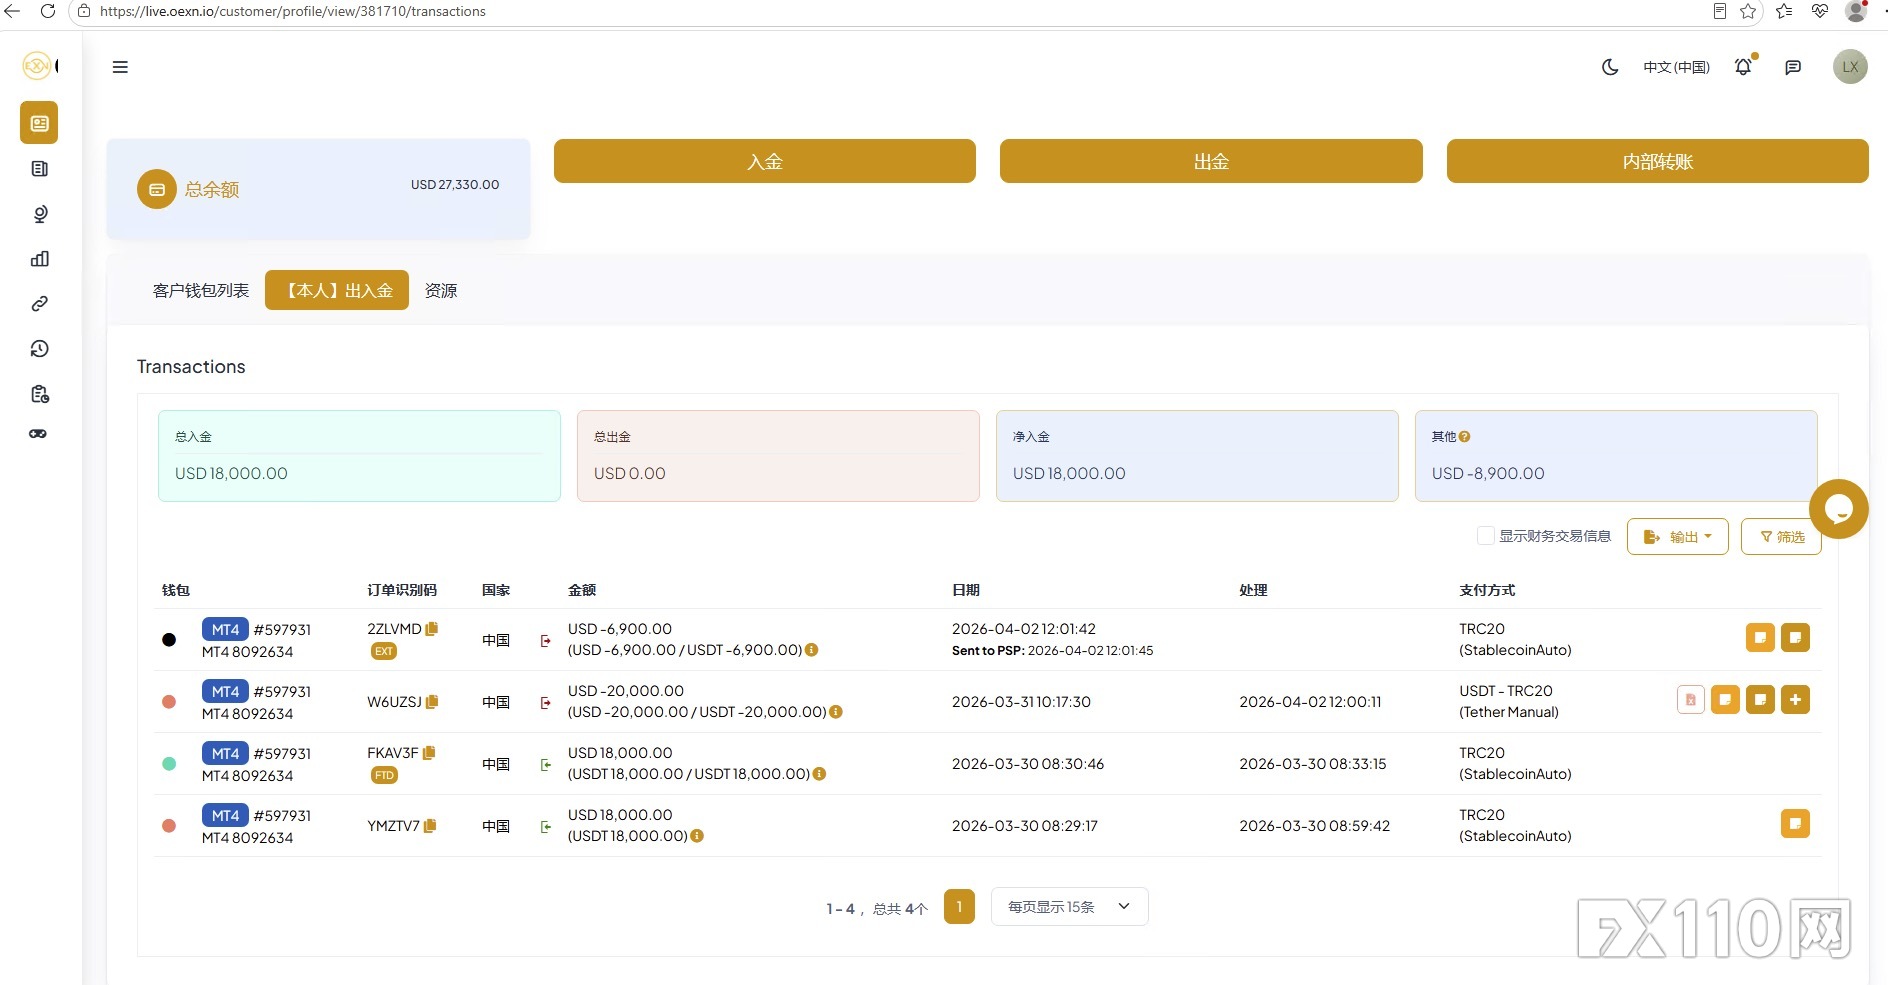The width and height of the screenshot is (1888, 985).
Task: Open the profile card sidebar icon
Action: click(x=39, y=123)
